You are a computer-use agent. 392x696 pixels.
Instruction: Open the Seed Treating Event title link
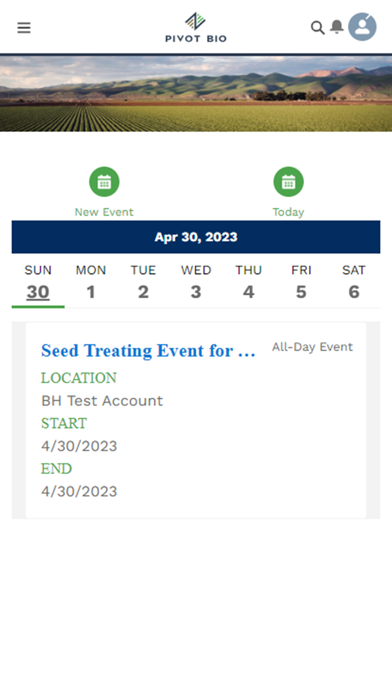[x=148, y=351]
